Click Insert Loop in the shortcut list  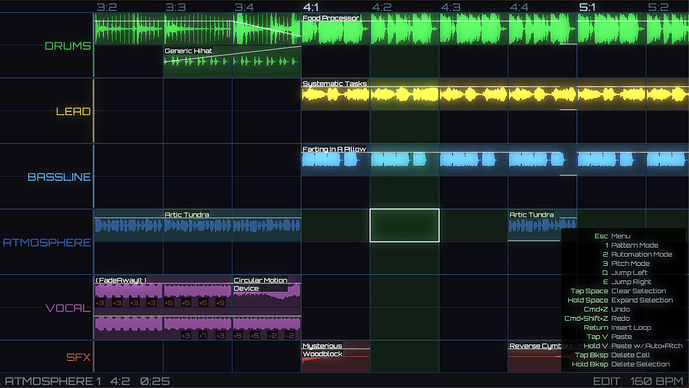pos(617,328)
